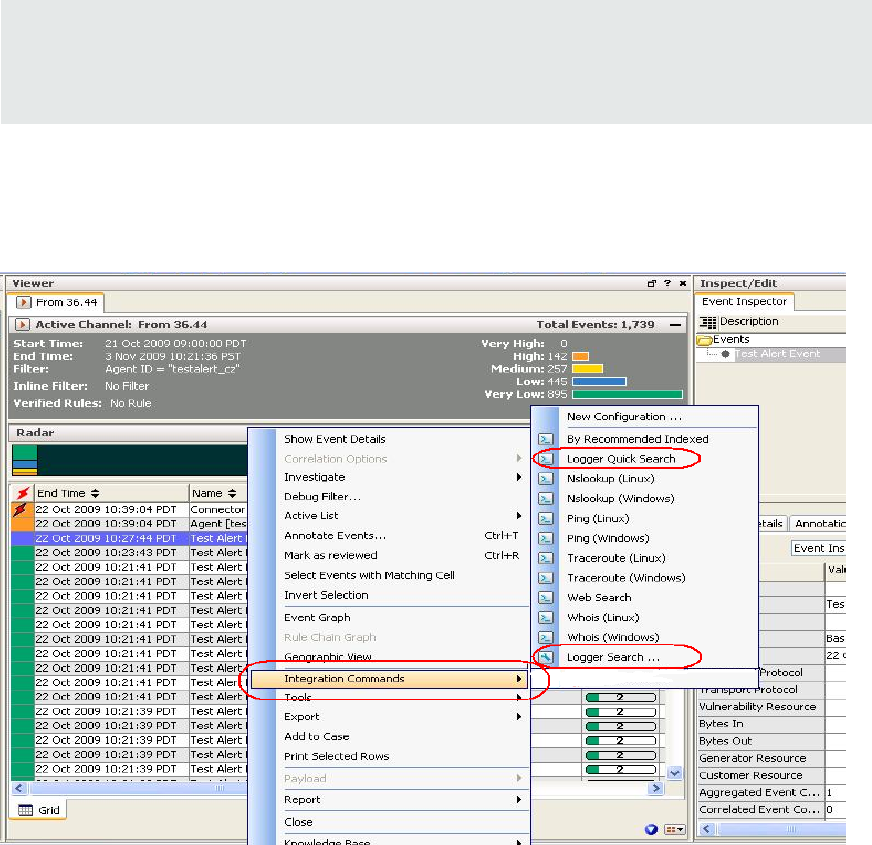
Task: Expand the Tools submenu arrow
Action: coord(518,698)
